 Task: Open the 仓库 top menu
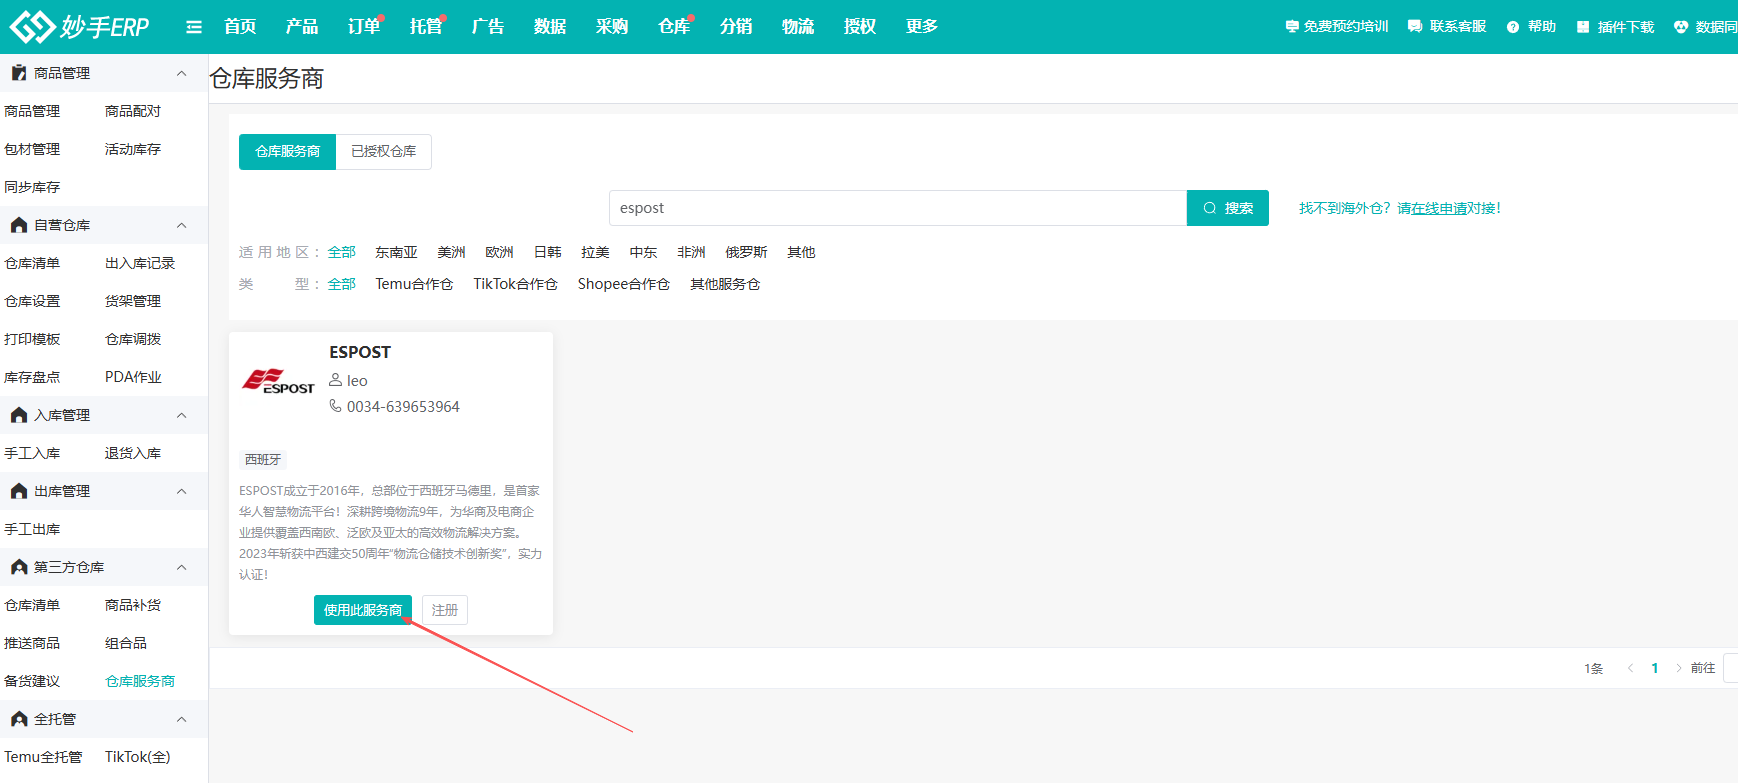pyautogui.click(x=674, y=27)
